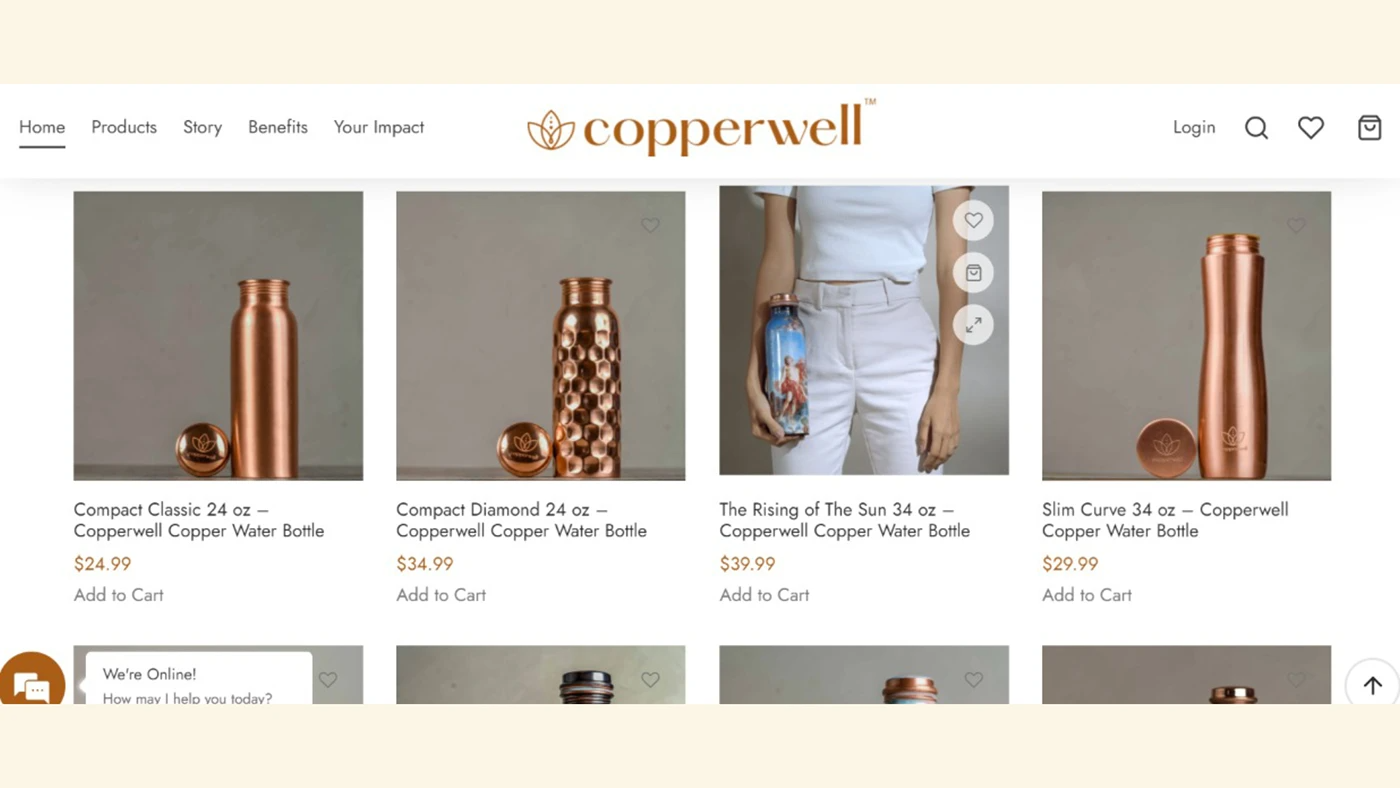This screenshot has height=788, width=1400.
Task: Toggle wishlist heart on Compact Diamond 24 oz
Action: click(x=650, y=226)
